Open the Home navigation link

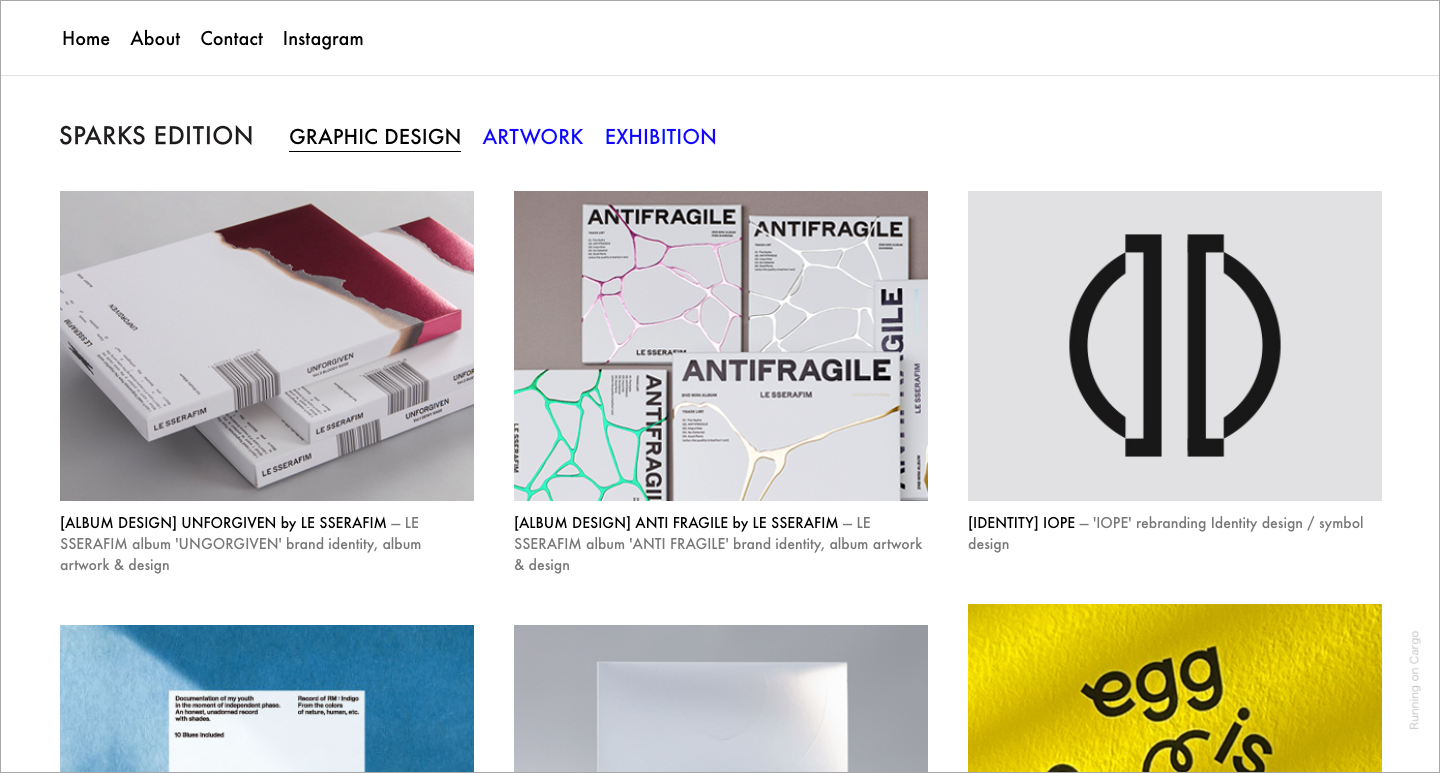pos(86,39)
